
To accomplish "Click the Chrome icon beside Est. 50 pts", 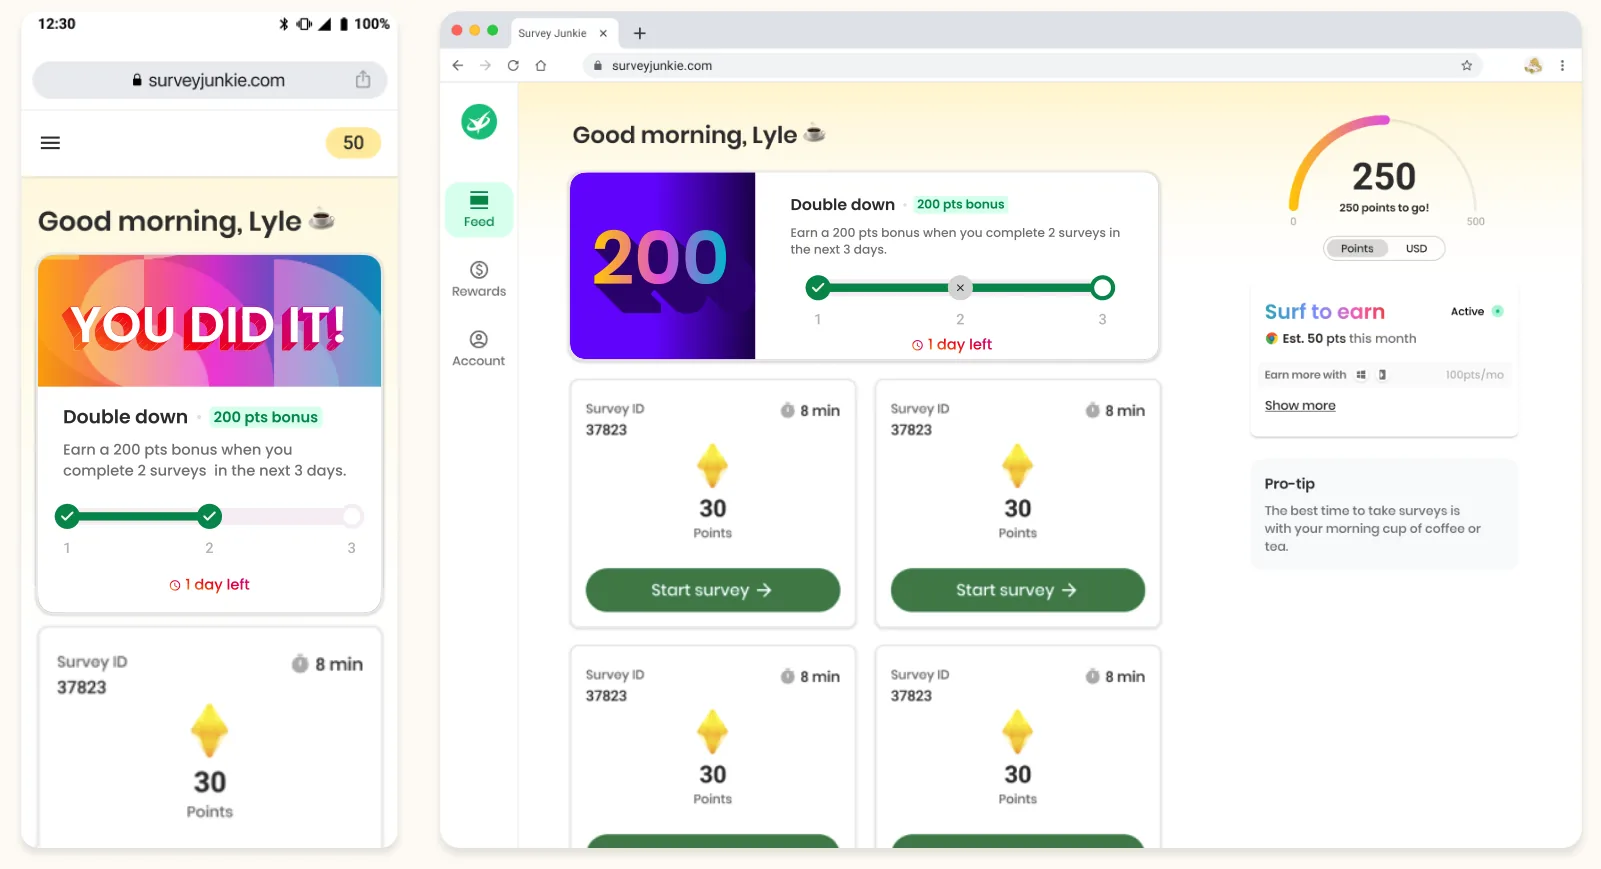I will (1271, 339).
